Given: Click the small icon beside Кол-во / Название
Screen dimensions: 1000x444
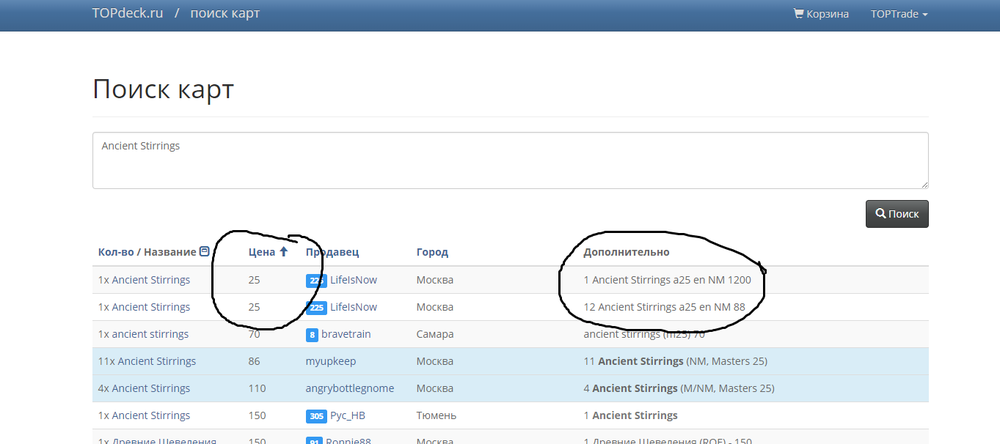Looking at the screenshot, I should tap(205, 252).
